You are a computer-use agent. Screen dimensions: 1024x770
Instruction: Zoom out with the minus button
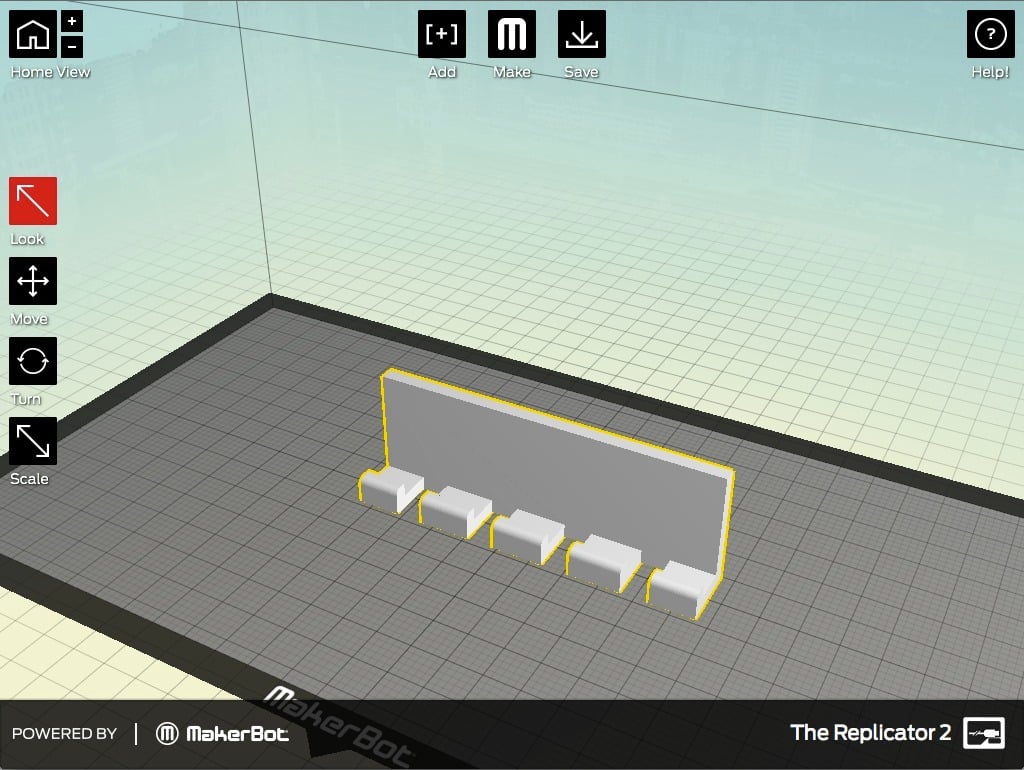tap(72, 47)
